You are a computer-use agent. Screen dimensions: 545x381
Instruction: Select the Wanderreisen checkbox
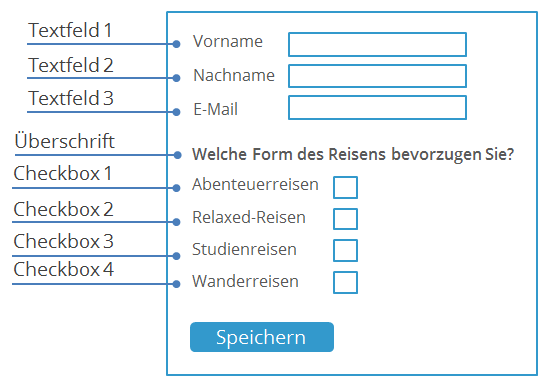click(x=345, y=282)
